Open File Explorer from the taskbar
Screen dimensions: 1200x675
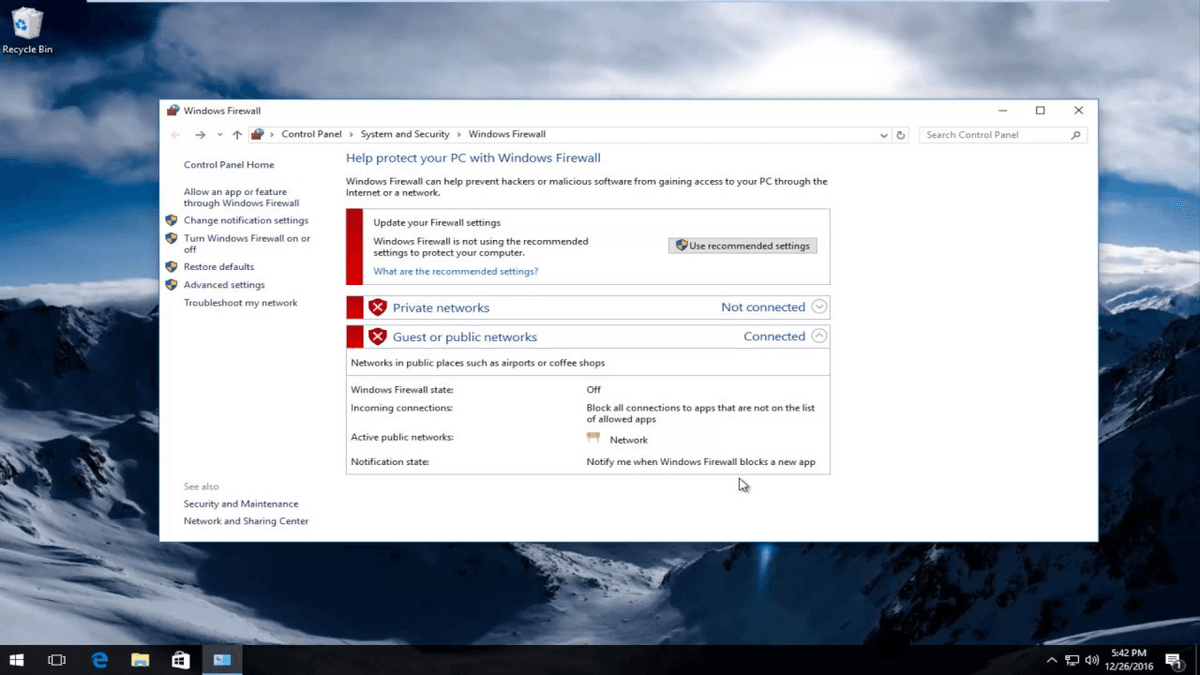pos(140,660)
